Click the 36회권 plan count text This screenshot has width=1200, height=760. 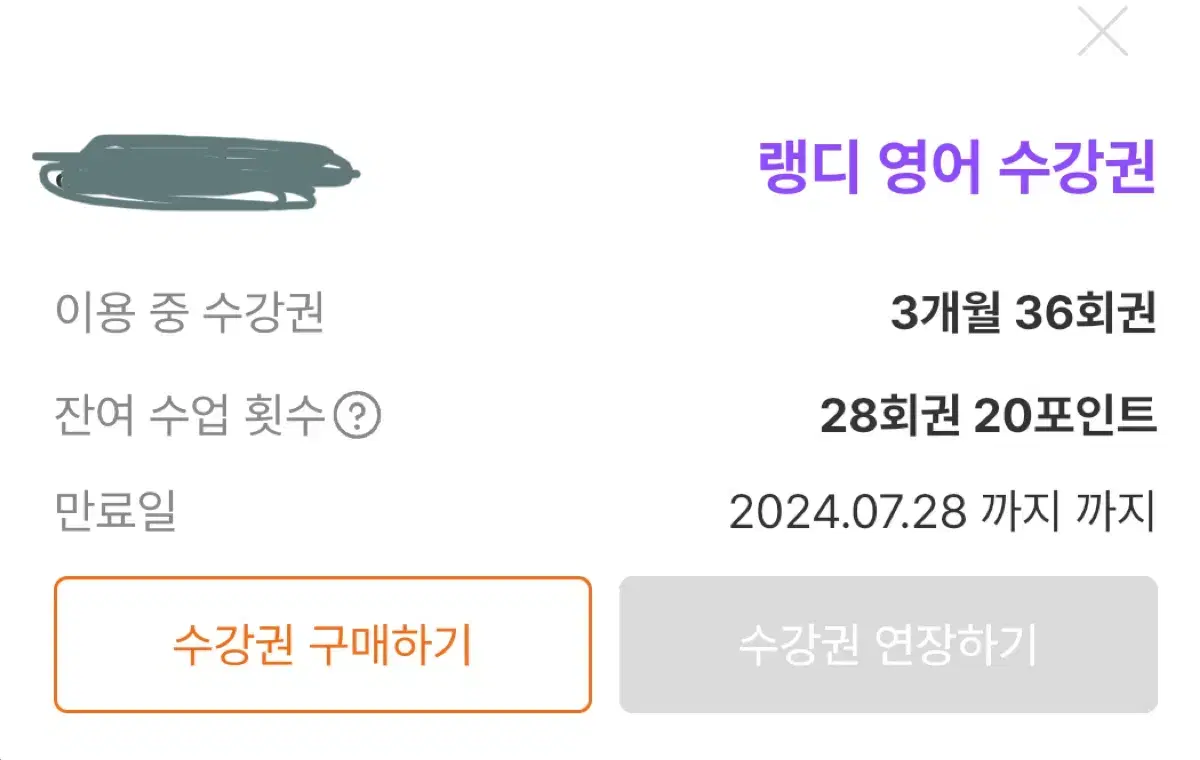coord(1086,314)
